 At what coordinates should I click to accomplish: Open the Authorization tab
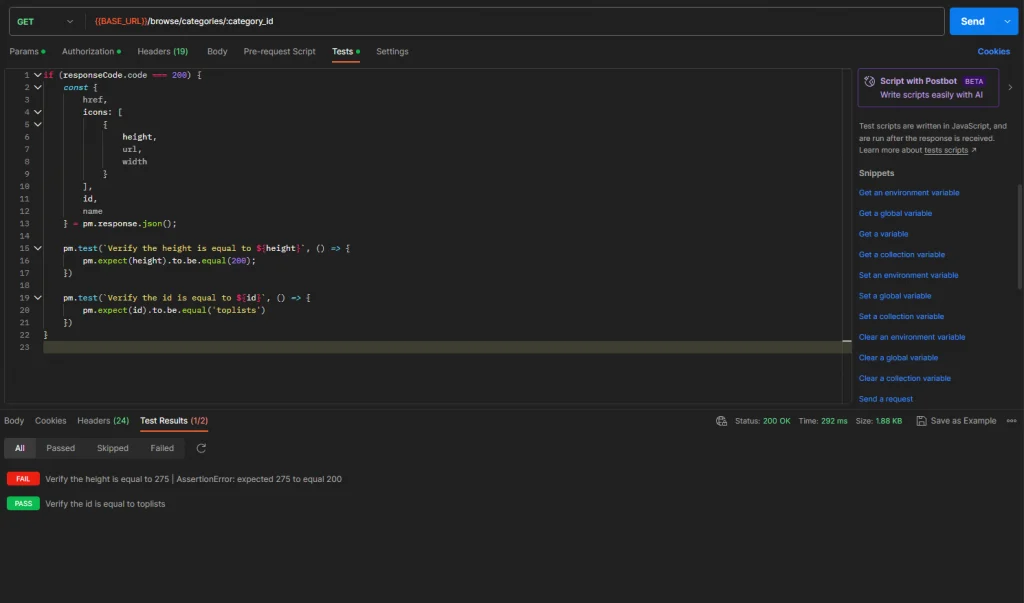click(x=91, y=52)
